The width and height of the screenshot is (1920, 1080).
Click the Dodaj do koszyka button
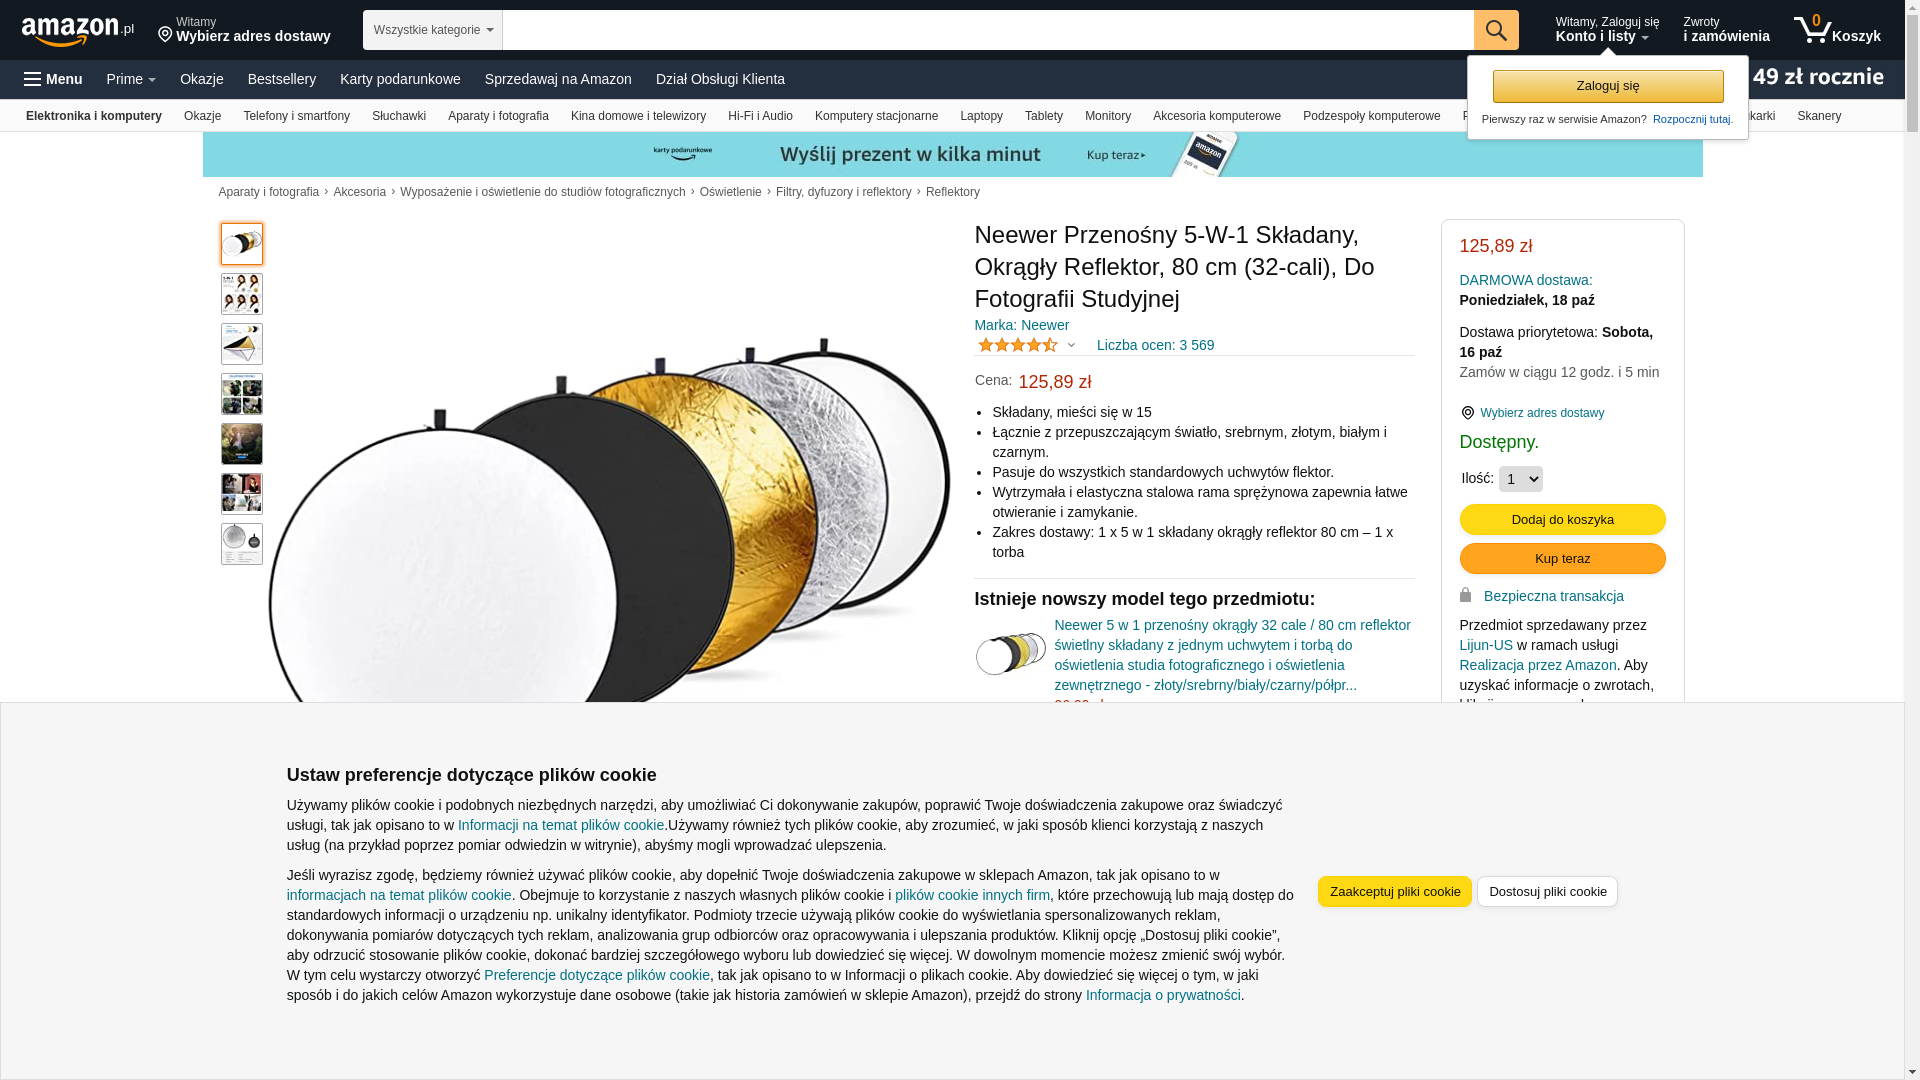[x=1563, y=519]
